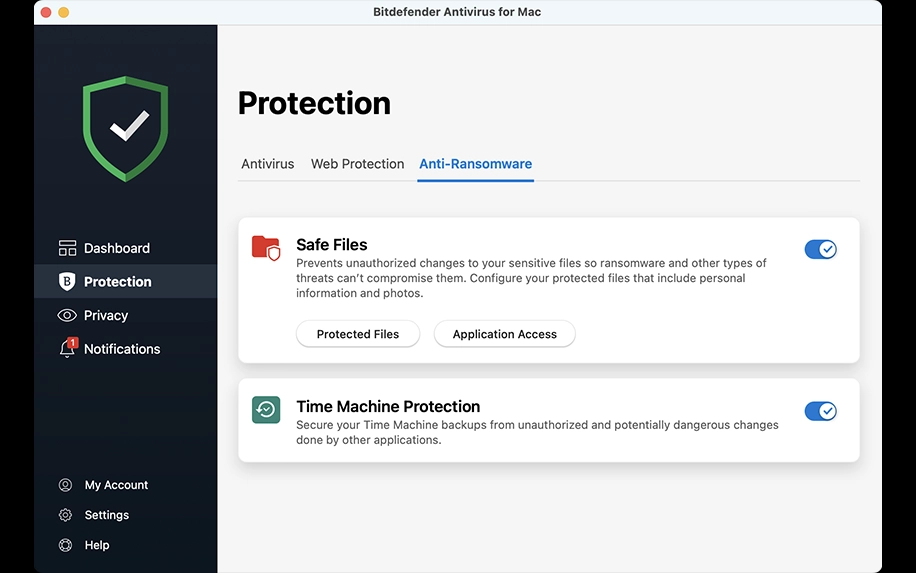
Task: Open Help from the sidebar
Action: [x=97, y=545]
